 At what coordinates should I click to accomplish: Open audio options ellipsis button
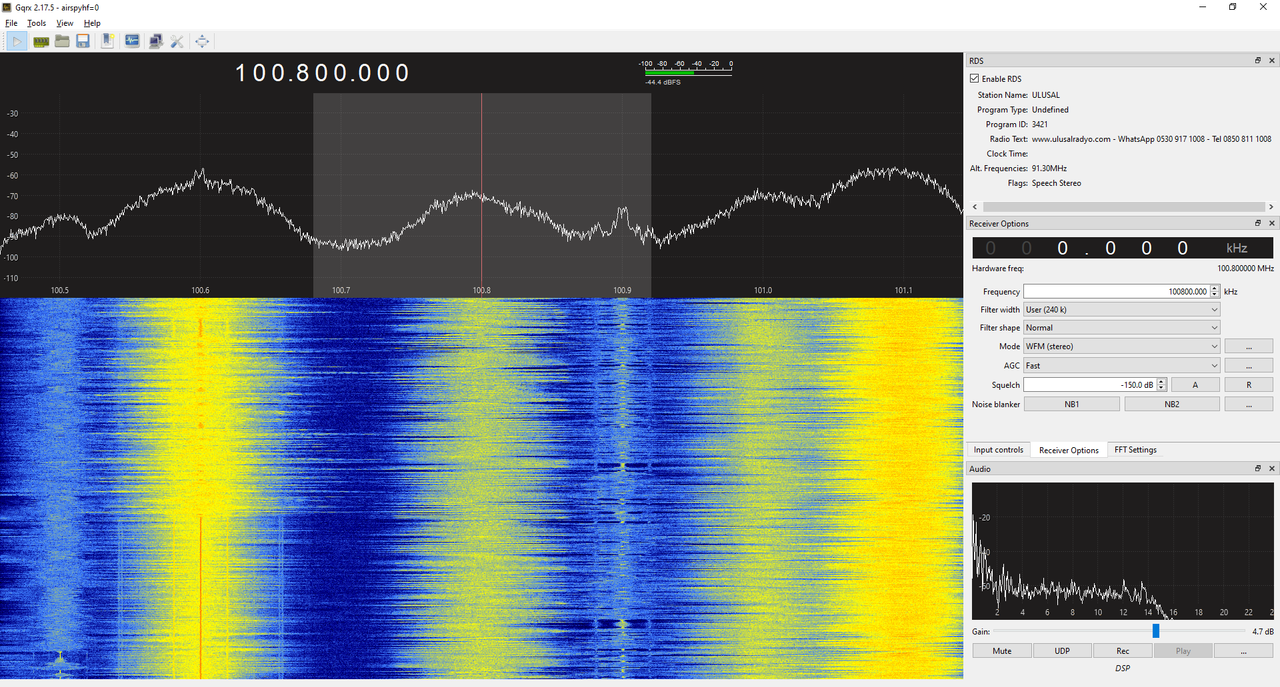pyautogui.click(x=1244, y=651)
